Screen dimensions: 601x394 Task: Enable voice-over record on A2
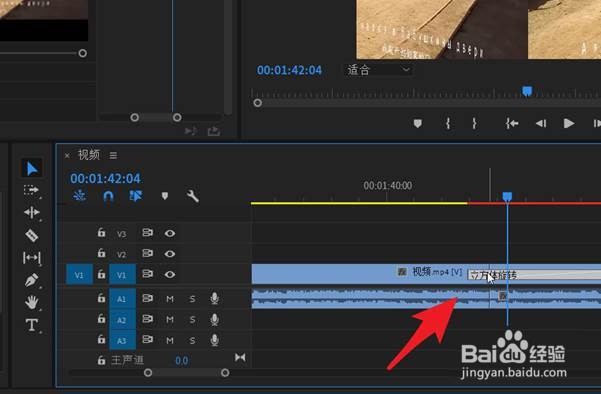pyautogui.click(x=215, y=319)
